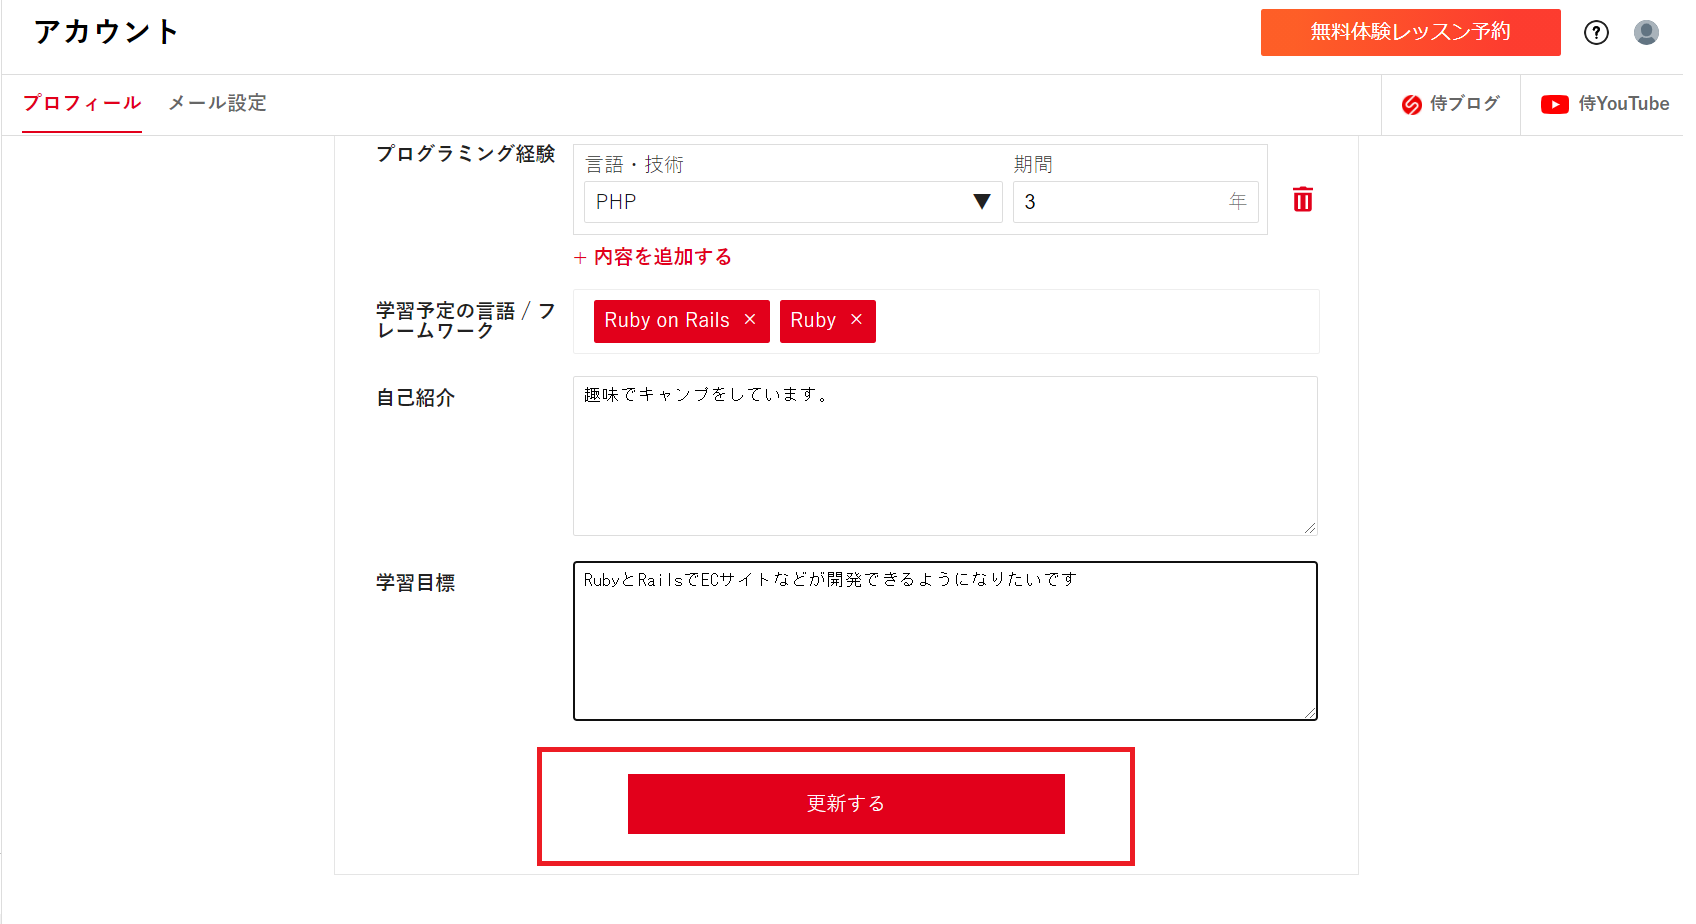Expand the PHP language dropdown arrow
This screenshot has width=1696, height=924.
tap(981, 202)
